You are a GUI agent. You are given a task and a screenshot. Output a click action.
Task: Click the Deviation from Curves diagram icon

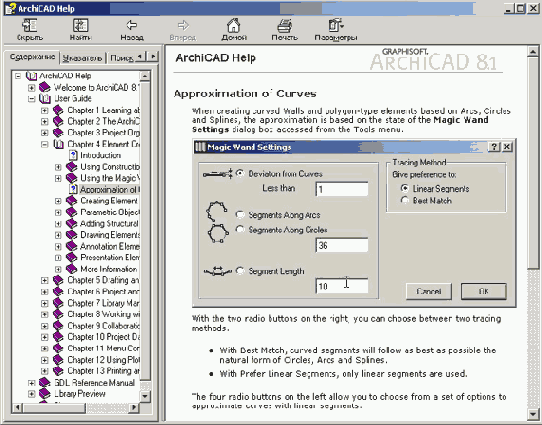coord(217,174)
